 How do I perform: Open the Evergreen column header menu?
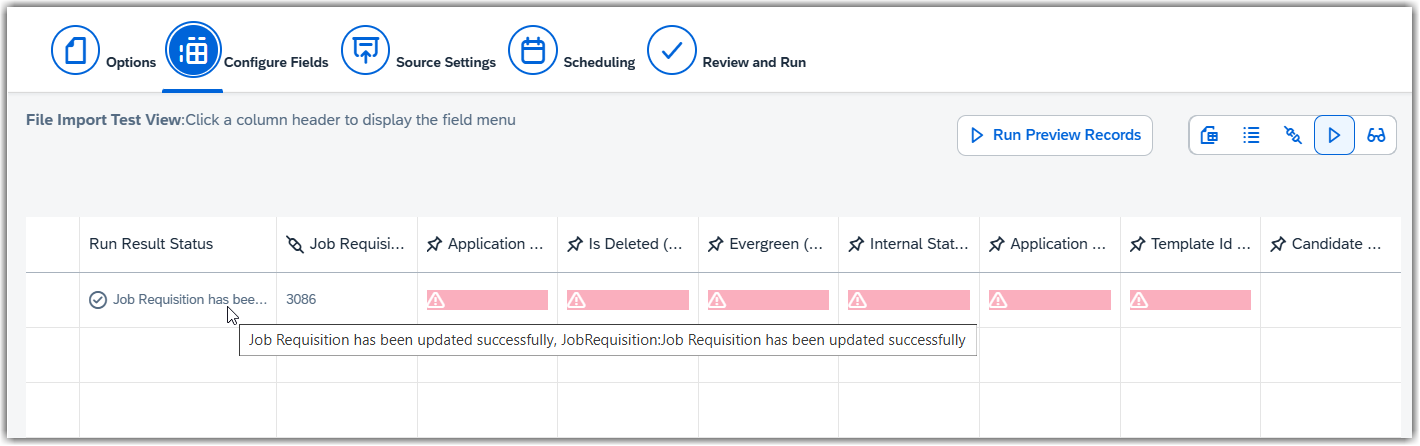click(769, 244)
